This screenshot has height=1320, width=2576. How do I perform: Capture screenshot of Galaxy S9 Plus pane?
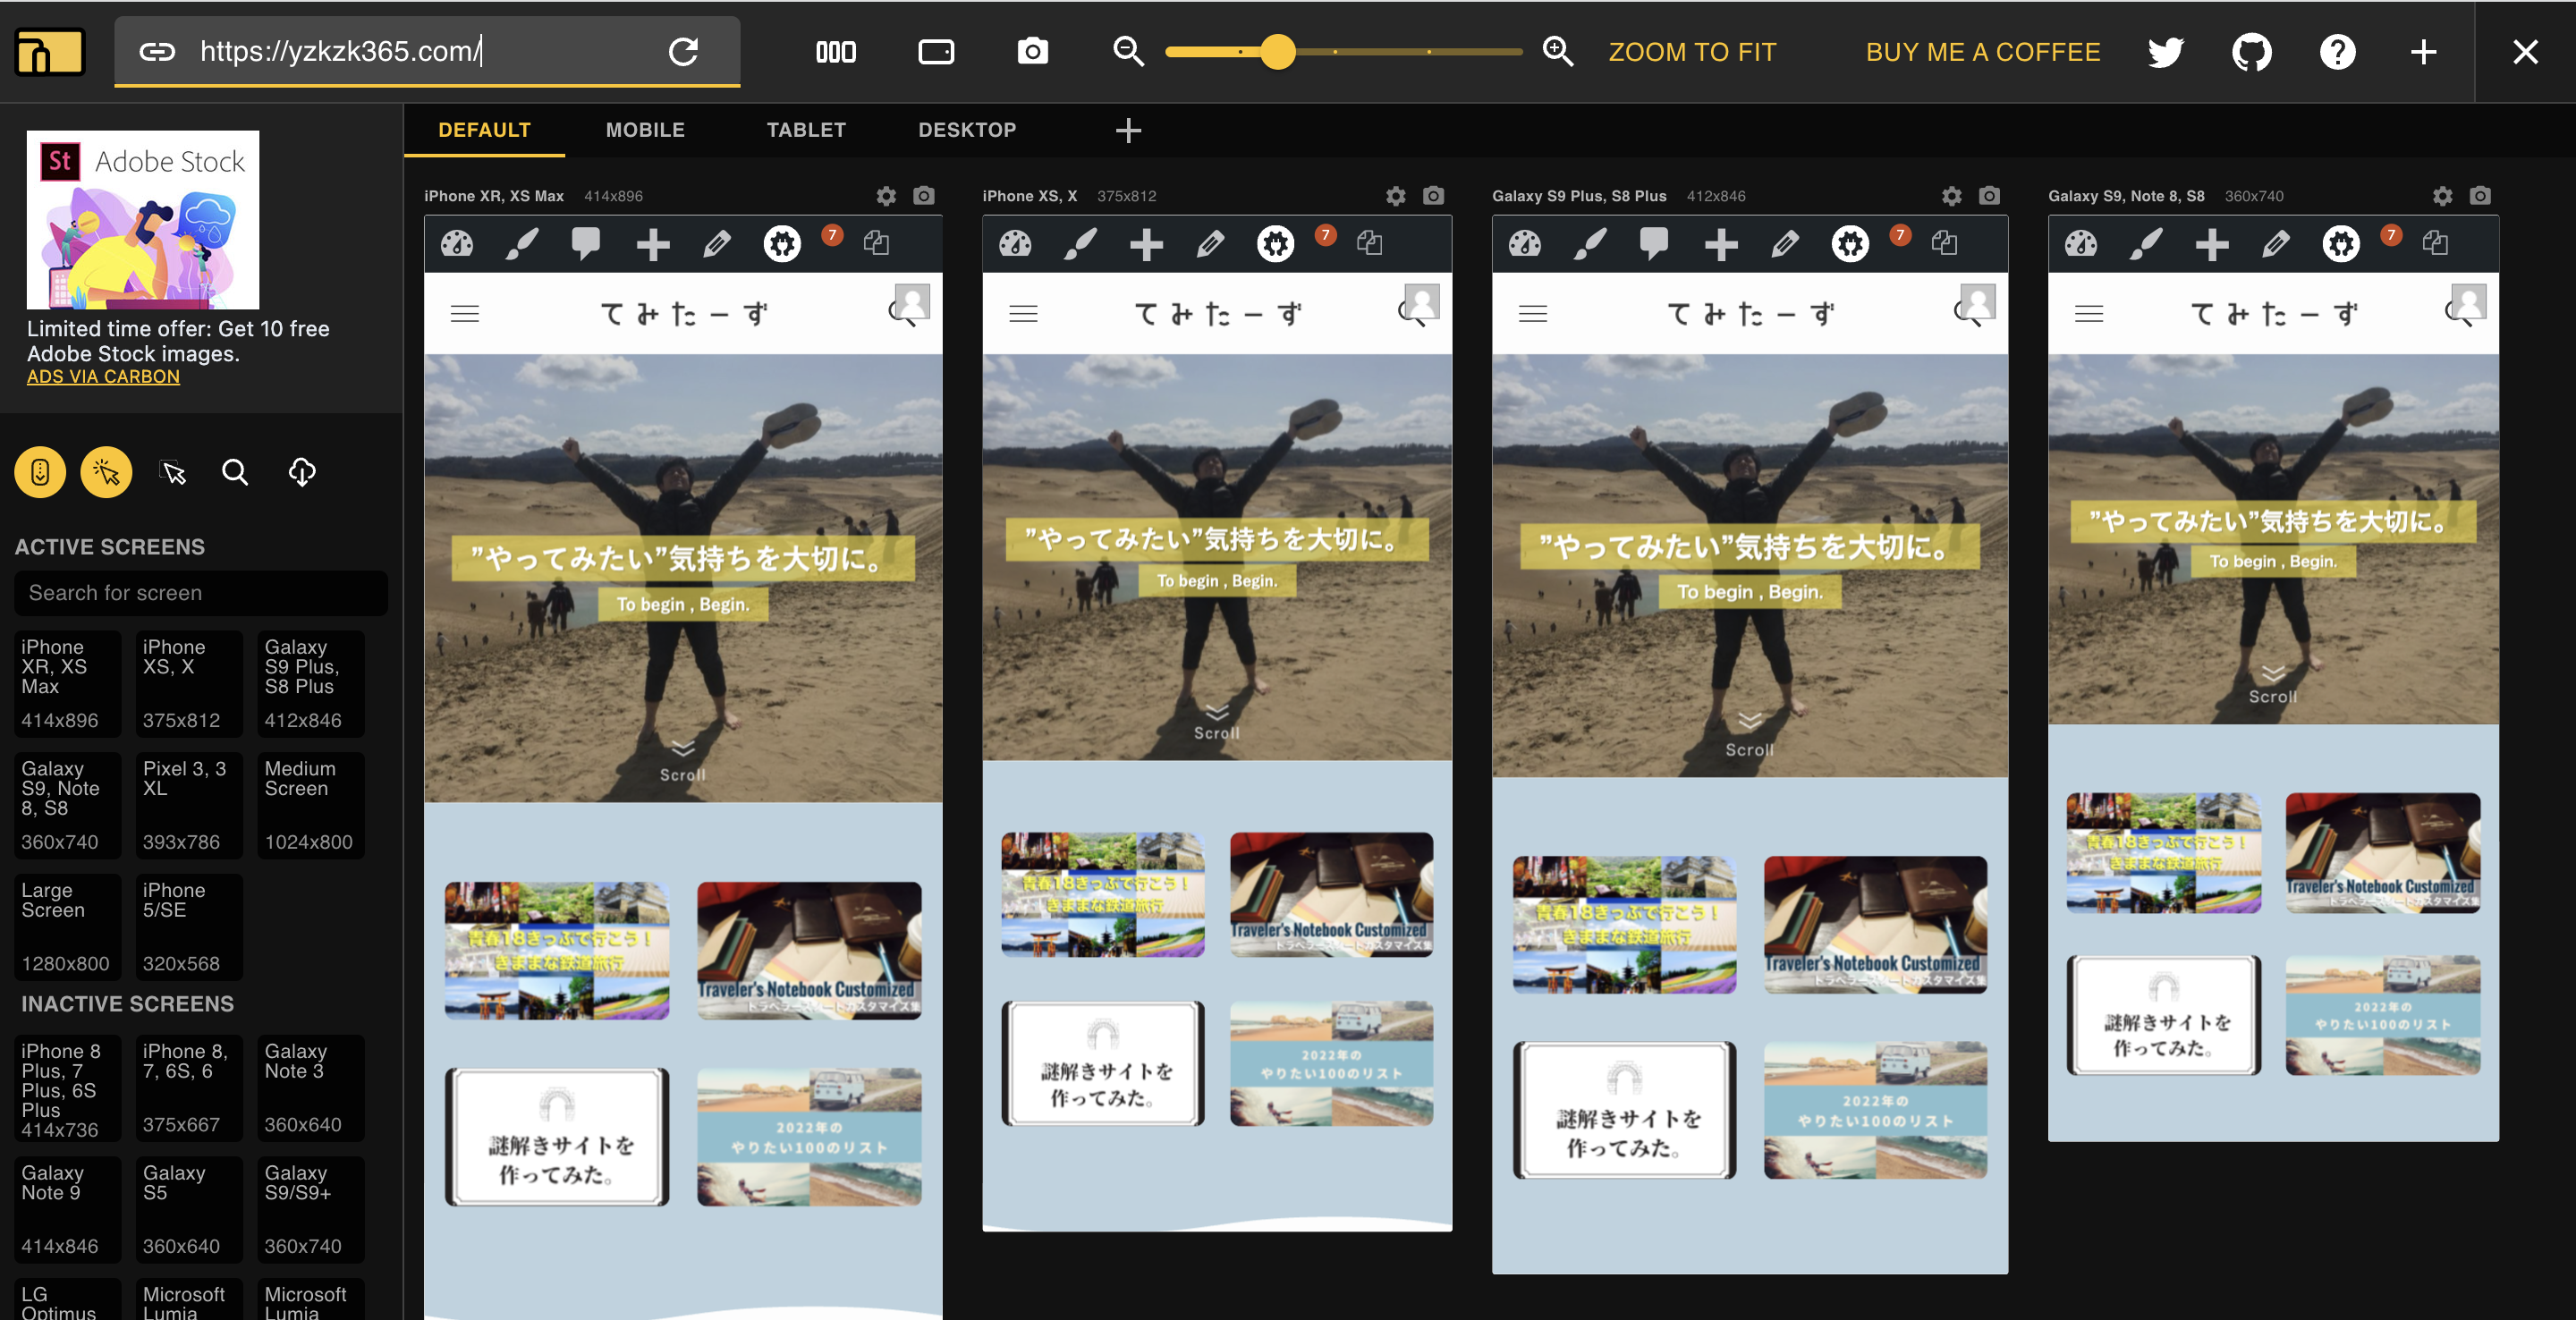point(1990,196)
